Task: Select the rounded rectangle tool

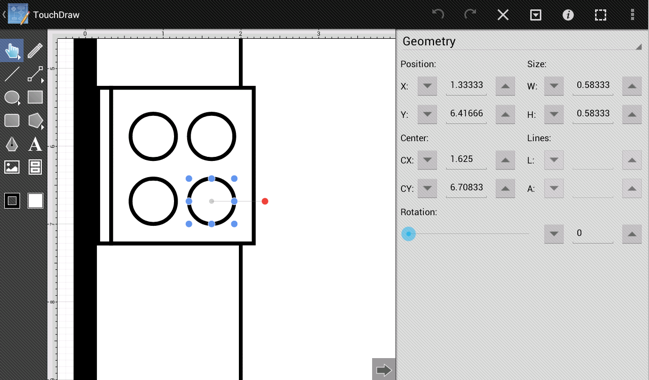Action: tap(12, 121)
